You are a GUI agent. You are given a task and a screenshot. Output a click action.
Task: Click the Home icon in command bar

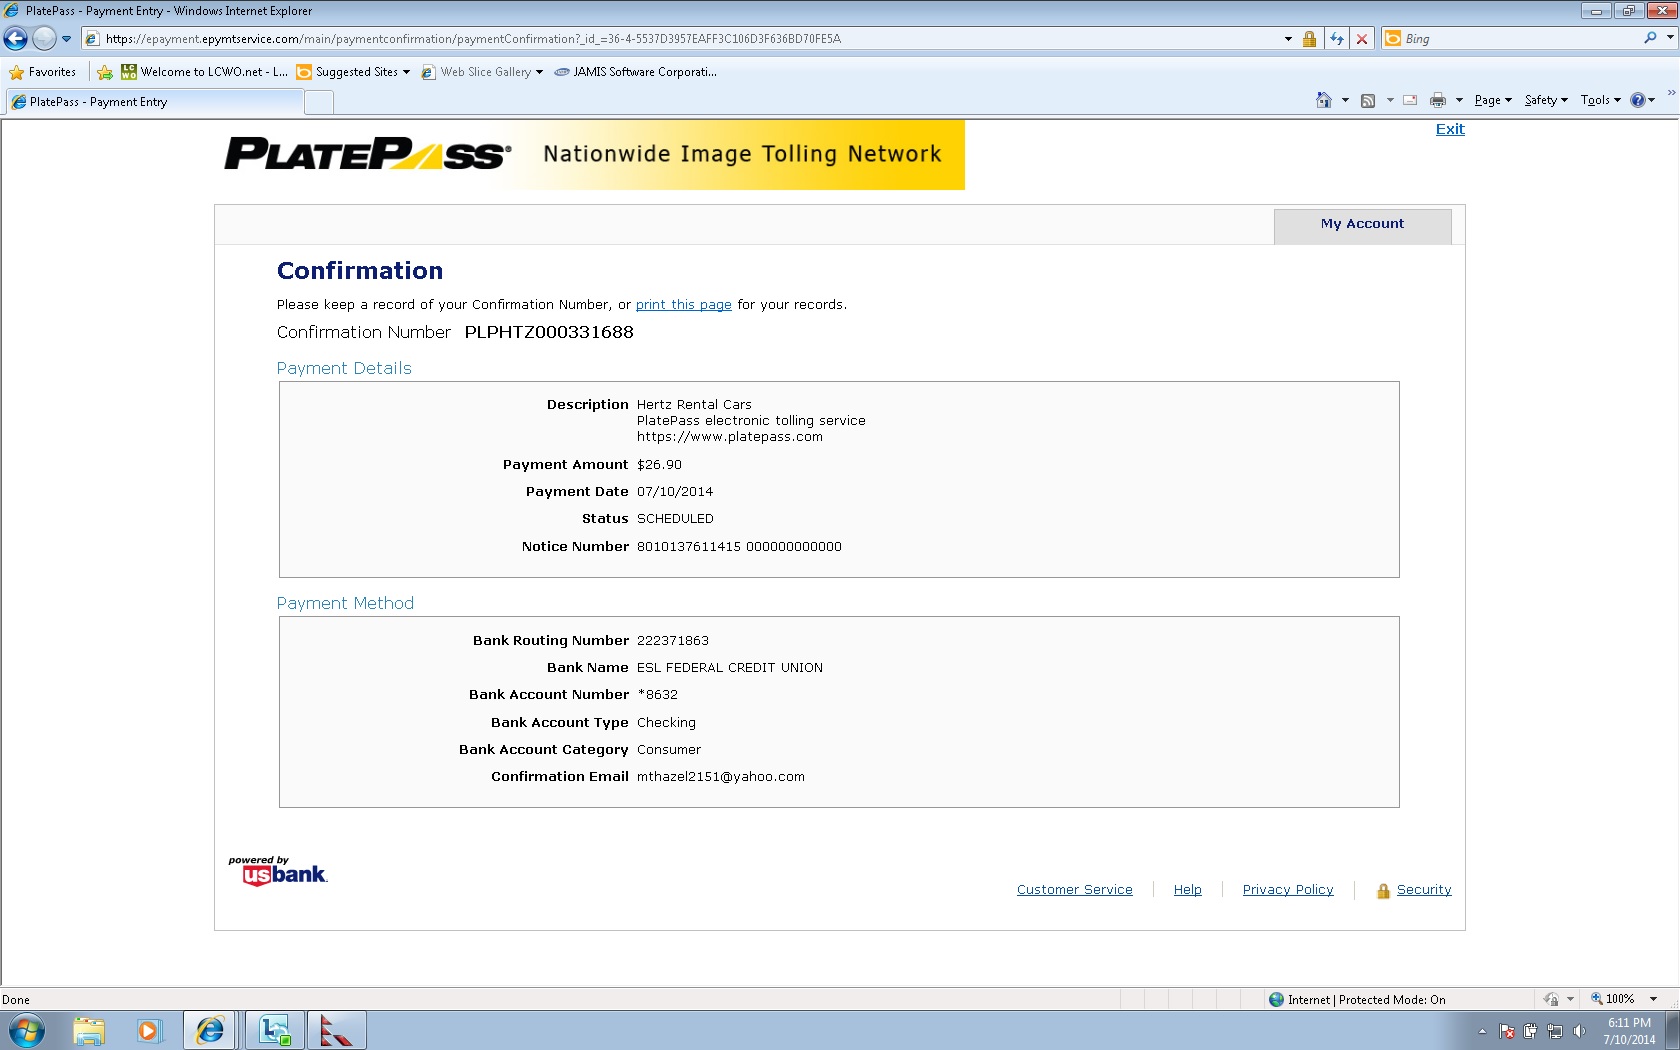point(1324,100)
